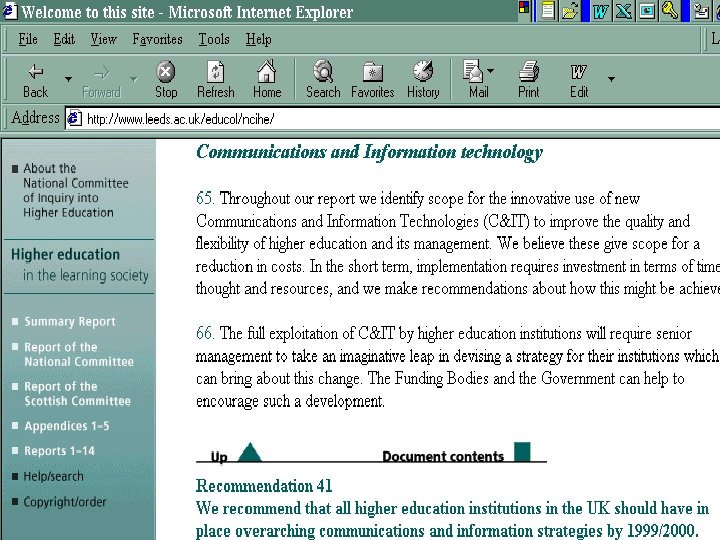The height and width of the screenshot is (540, 720).
Task: Open the View menu
Action: (103, 39)
